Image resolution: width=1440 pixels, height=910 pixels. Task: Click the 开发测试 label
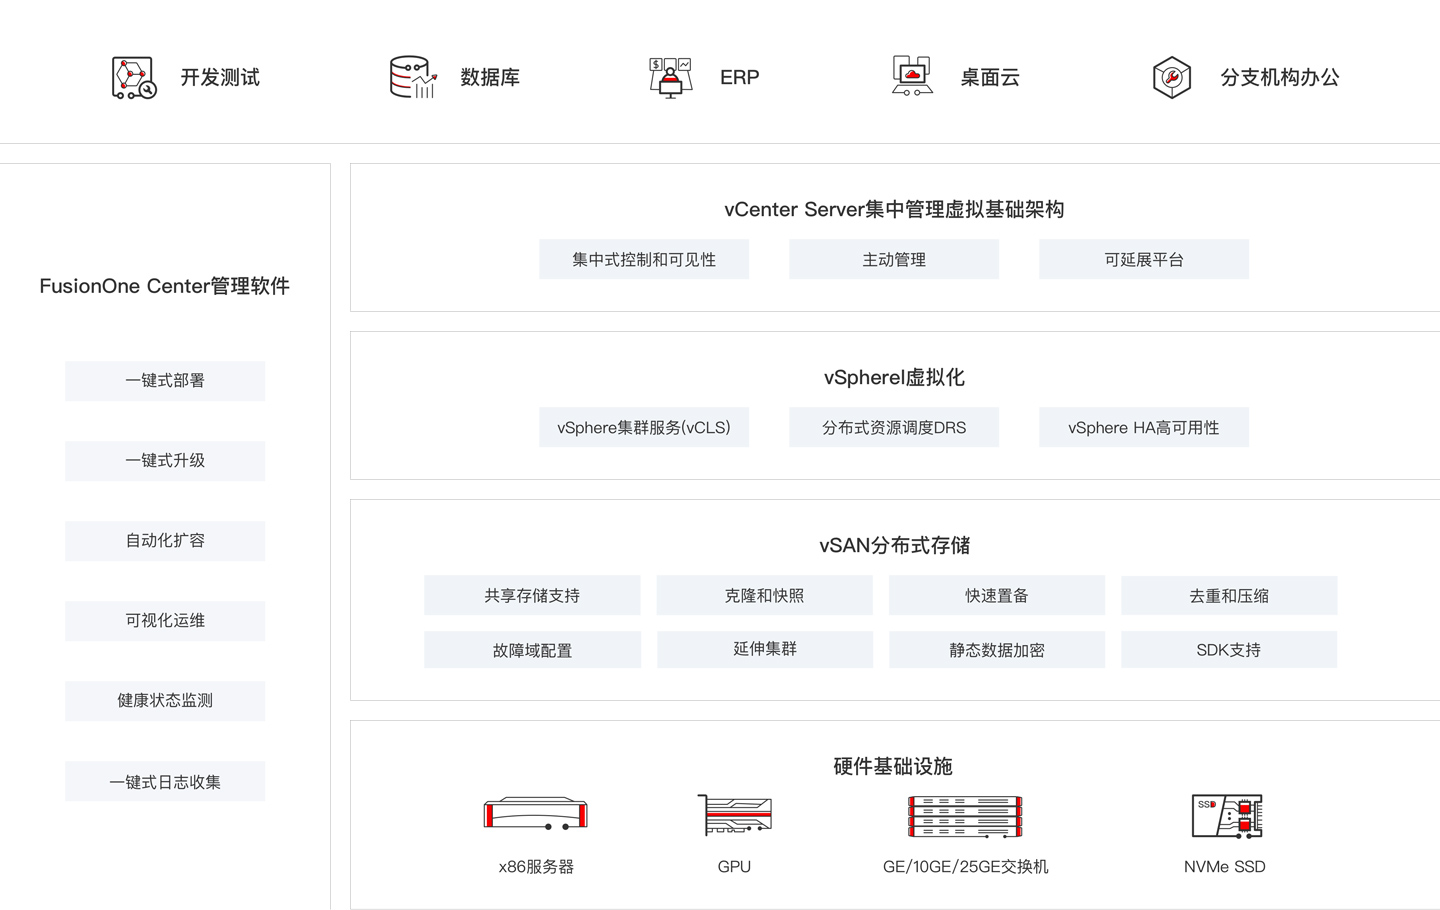(220, 77)
